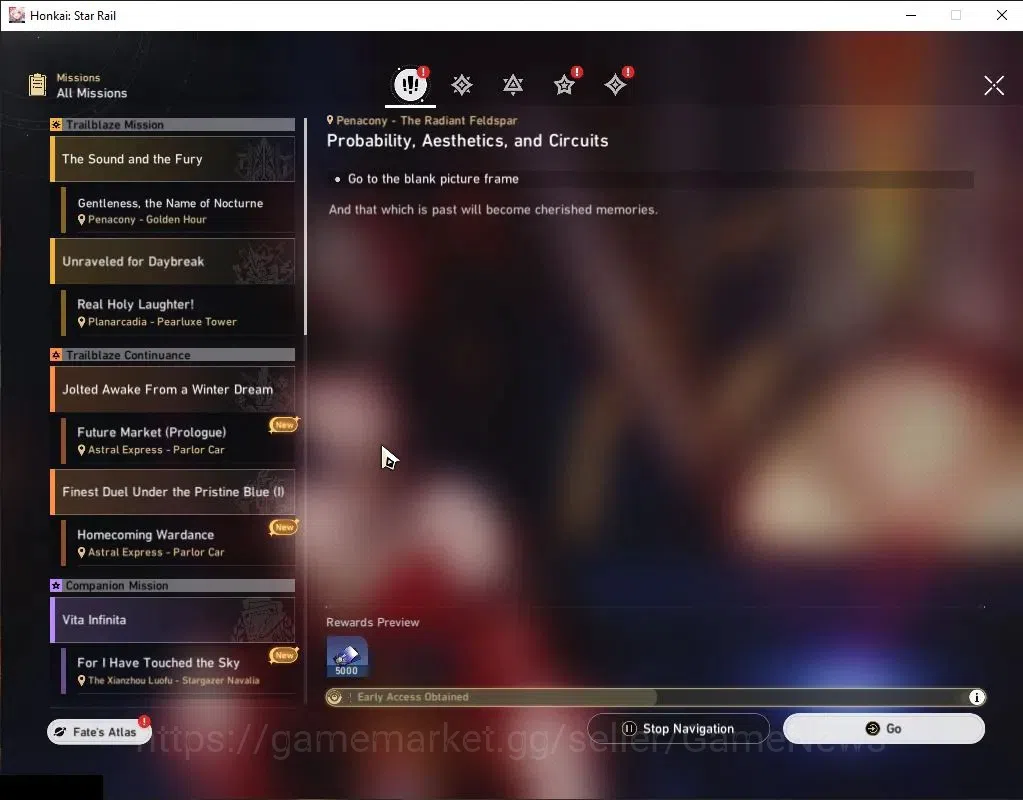Switch to Trailblaze Mission filter icon
Image resolution: width=1023 pixels, height=800 pixels.
[x=462, y=85]
